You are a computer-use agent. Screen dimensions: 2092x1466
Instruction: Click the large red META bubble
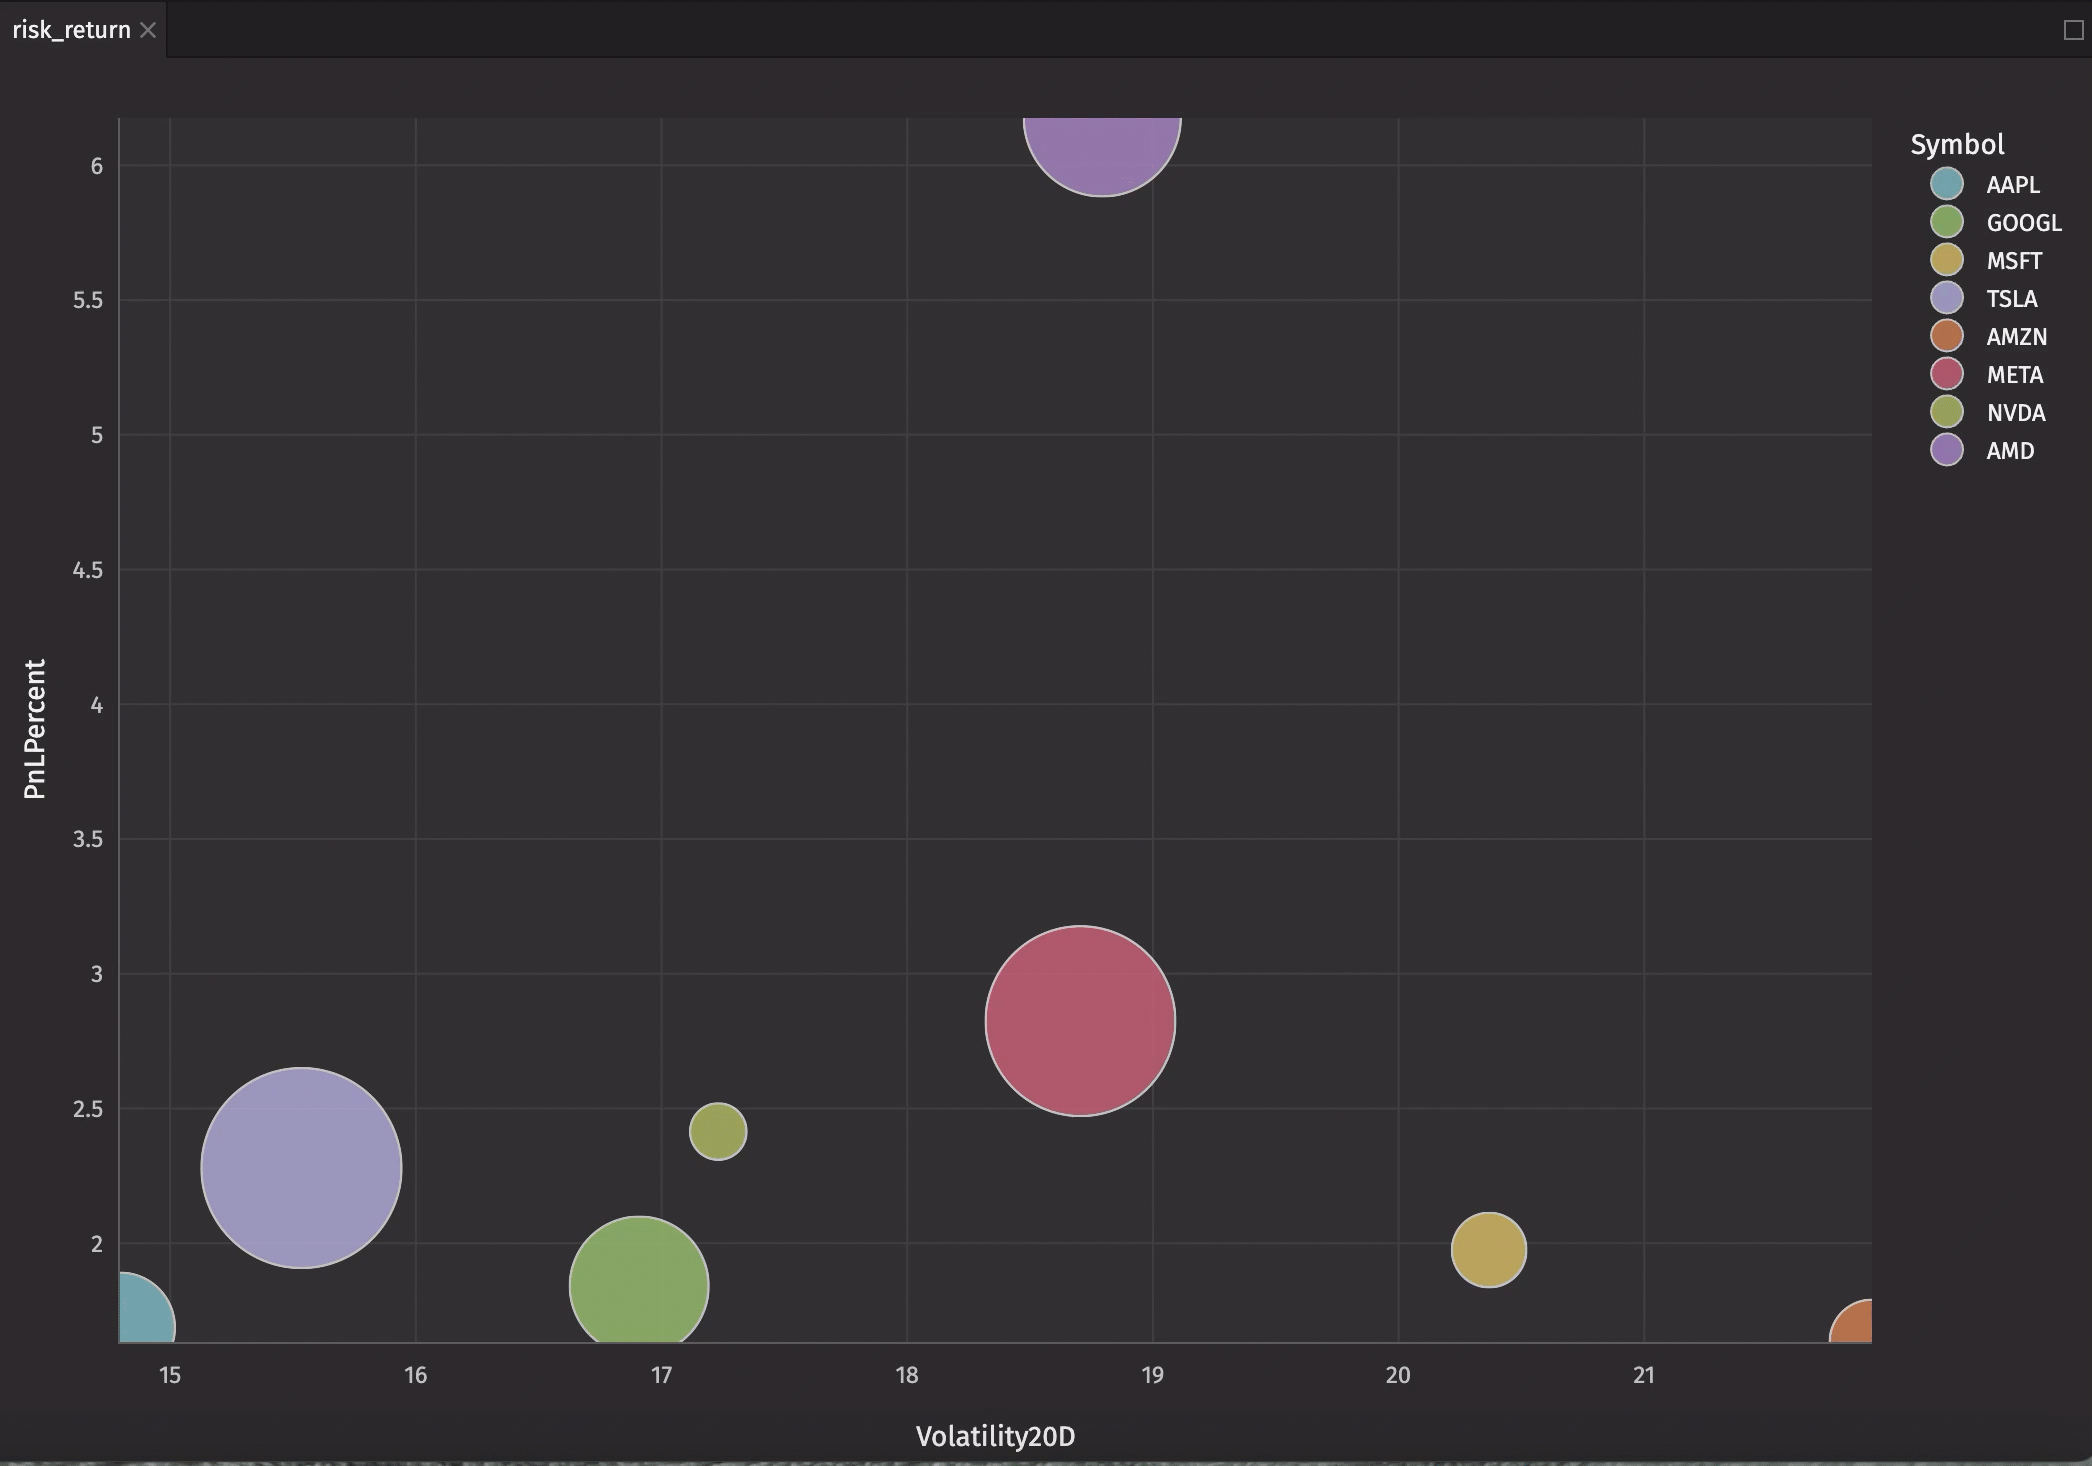(1080, 1021)
